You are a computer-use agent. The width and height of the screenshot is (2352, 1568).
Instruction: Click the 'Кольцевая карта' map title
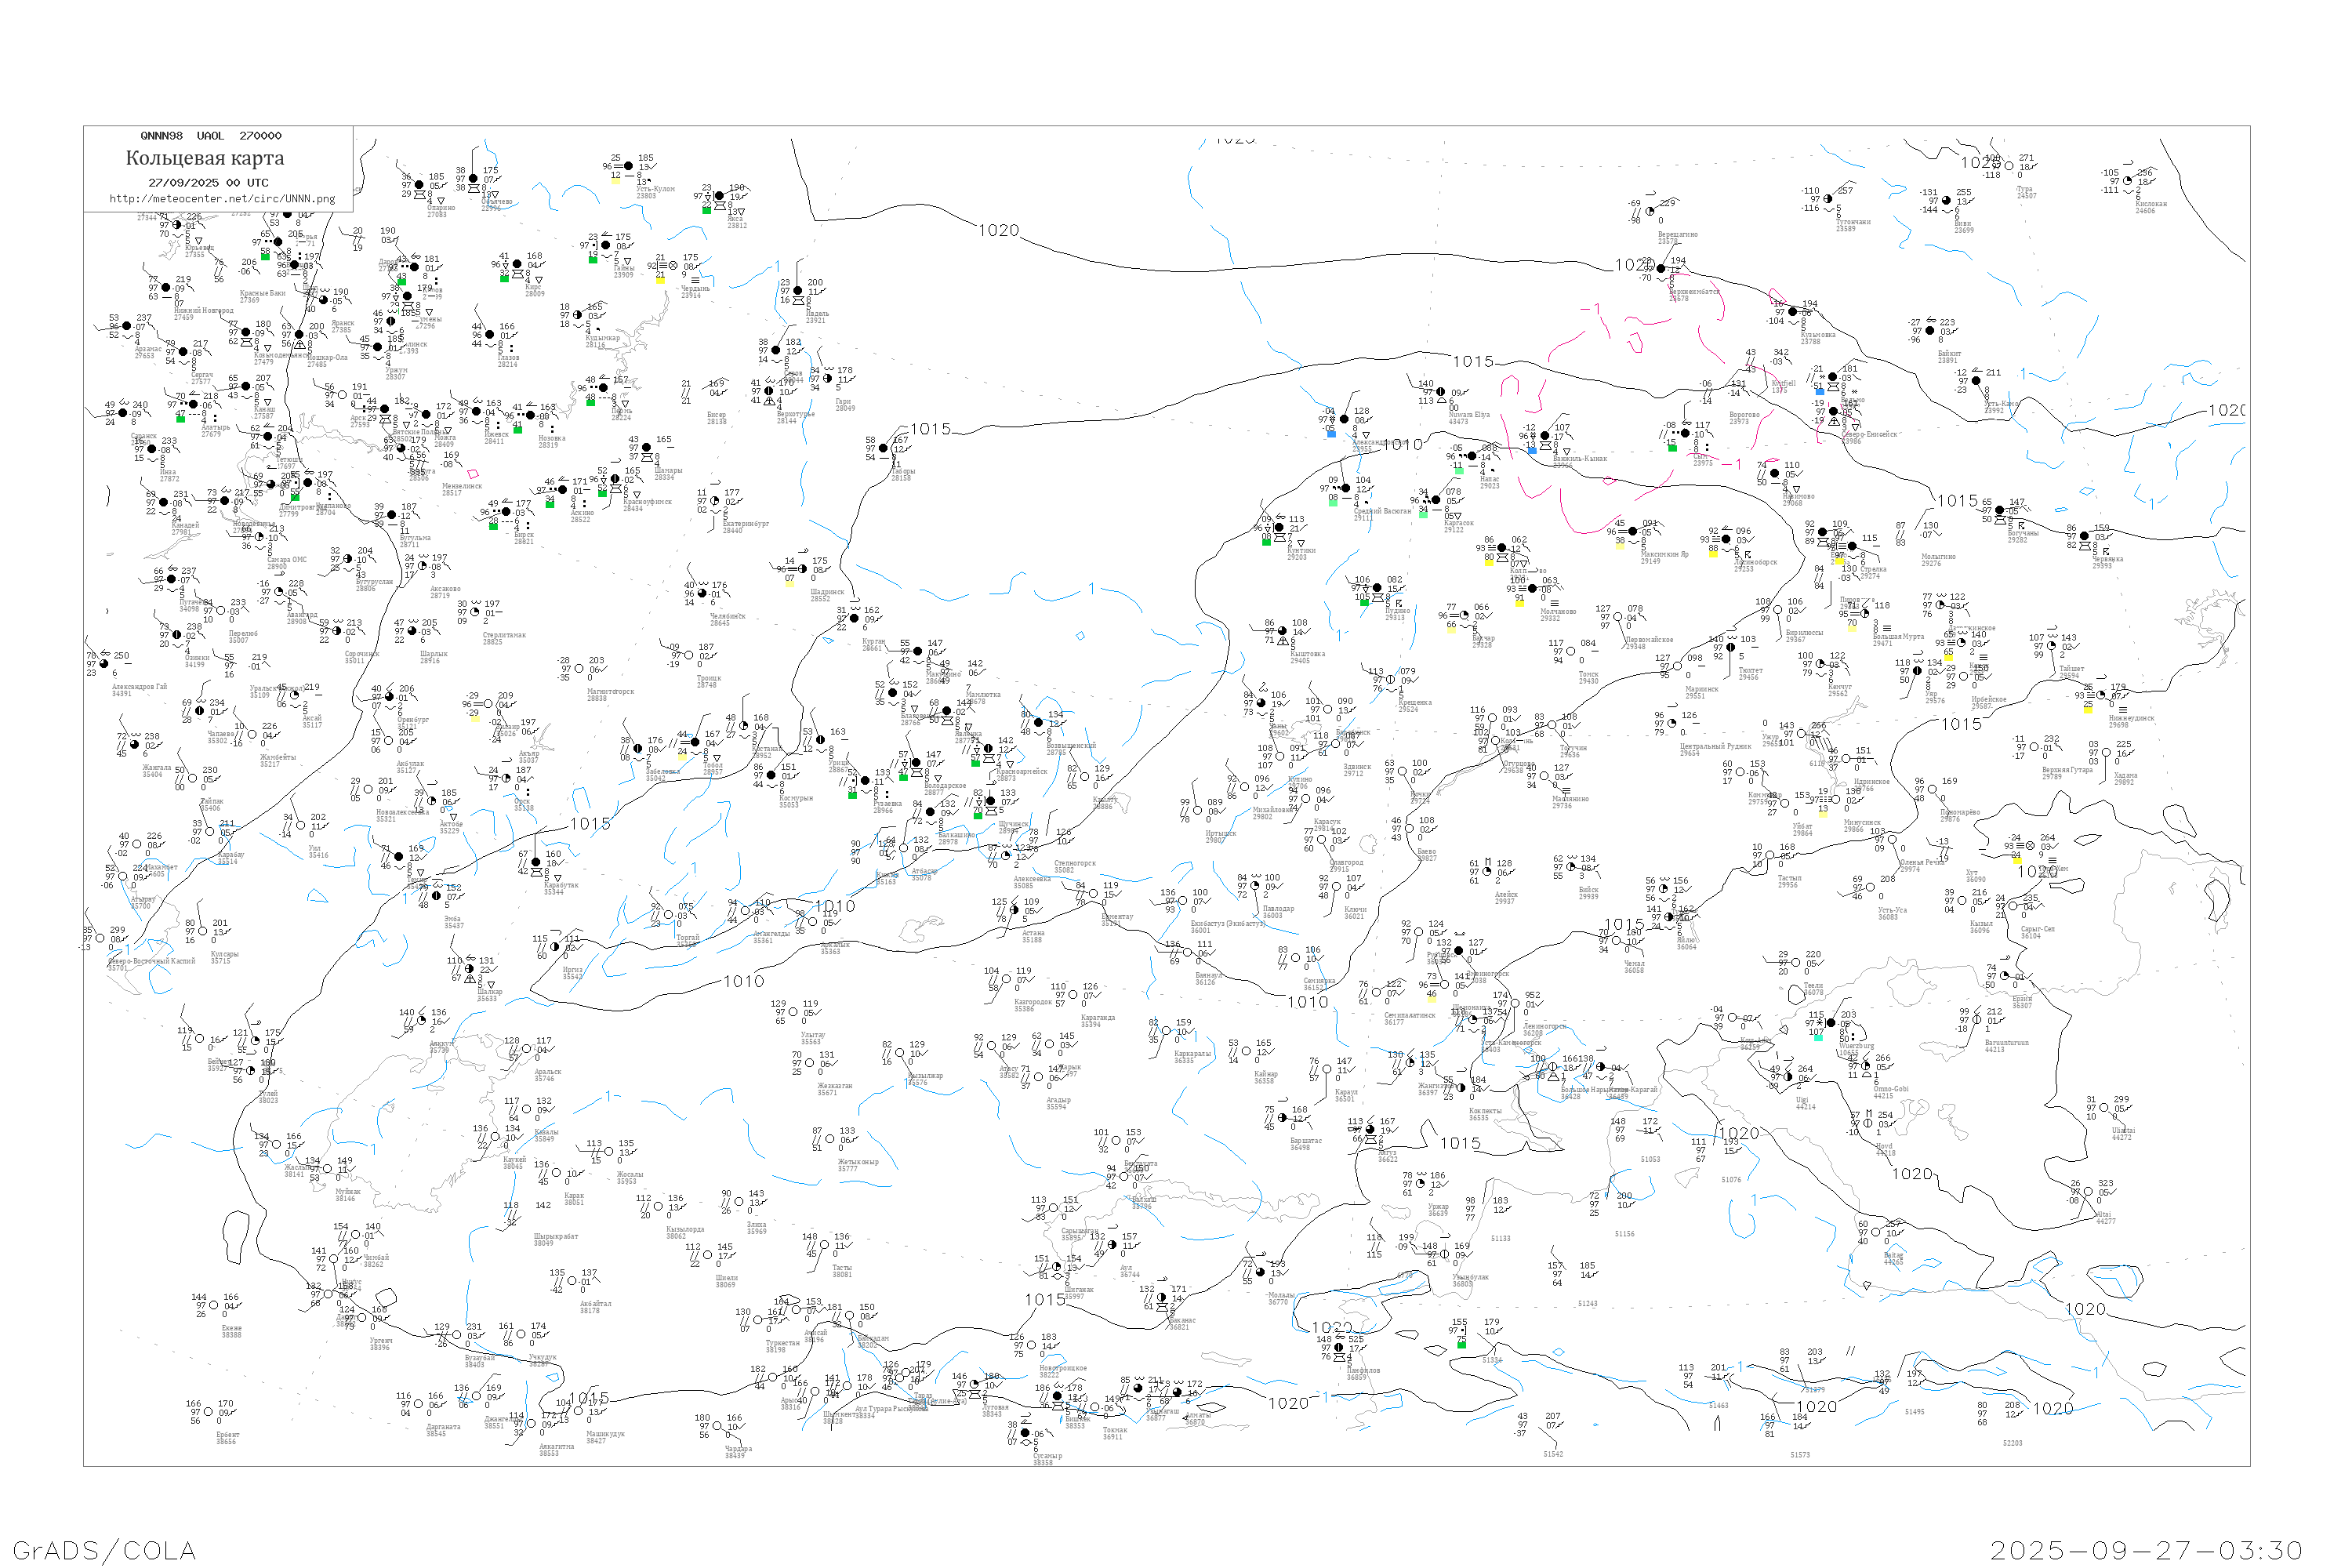205,158
